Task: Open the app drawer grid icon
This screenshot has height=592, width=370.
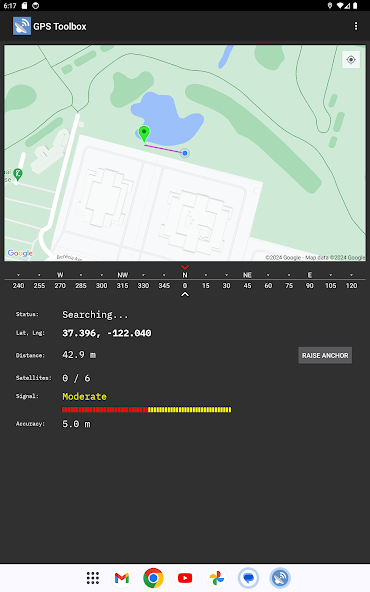Action: [92, 578]
